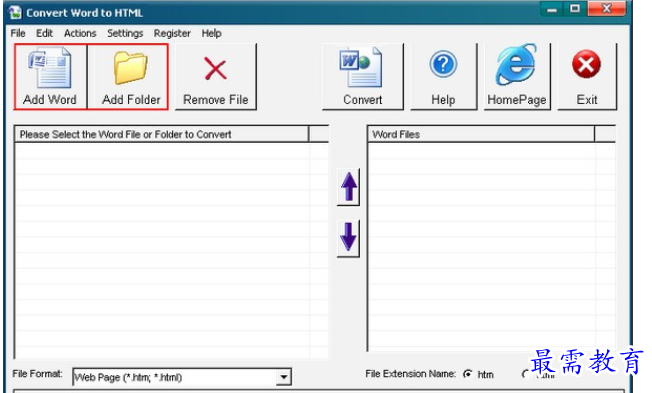Maximize the Convert Word to HTML window
Screen dimensions: 652x393
(x=575, y=9)
